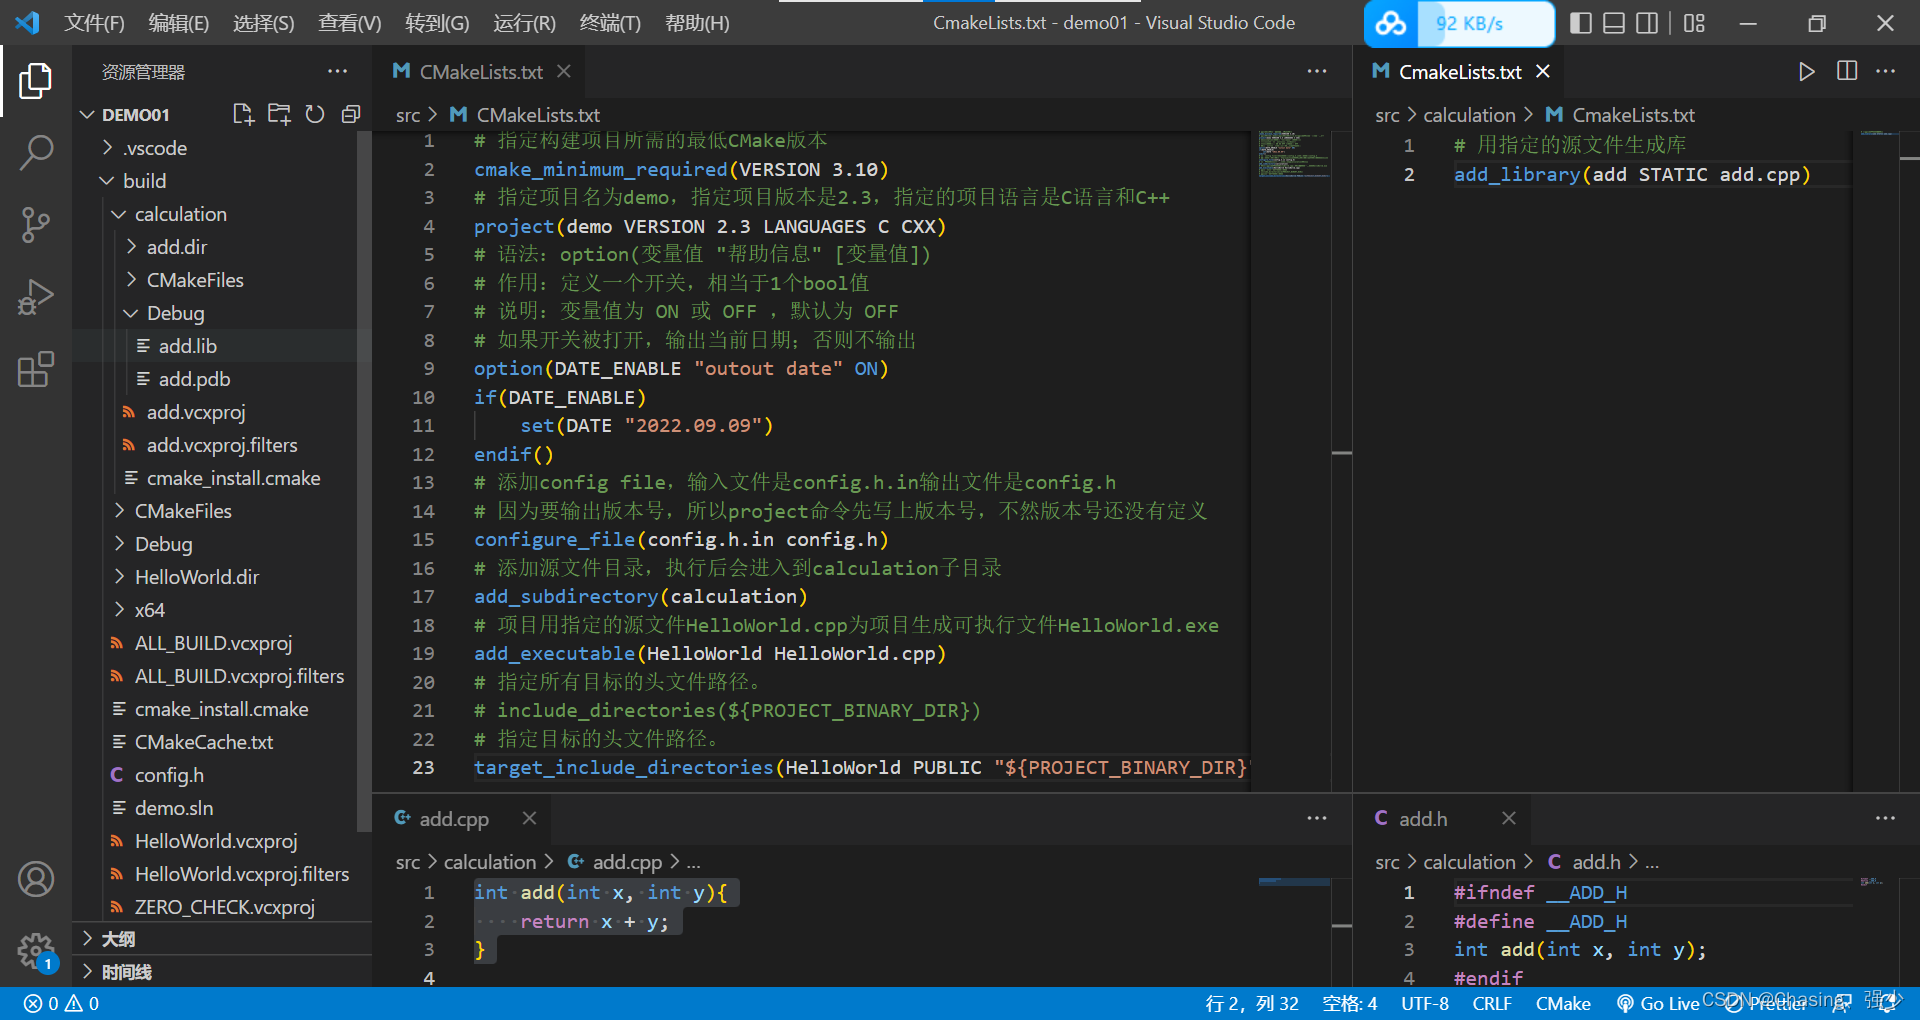Open the Source Control view

point(36,225)
